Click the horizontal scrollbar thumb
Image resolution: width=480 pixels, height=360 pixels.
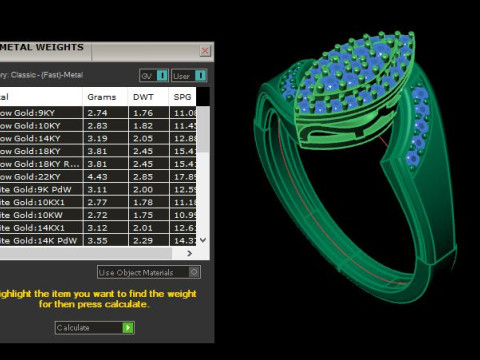coord(85,253)
